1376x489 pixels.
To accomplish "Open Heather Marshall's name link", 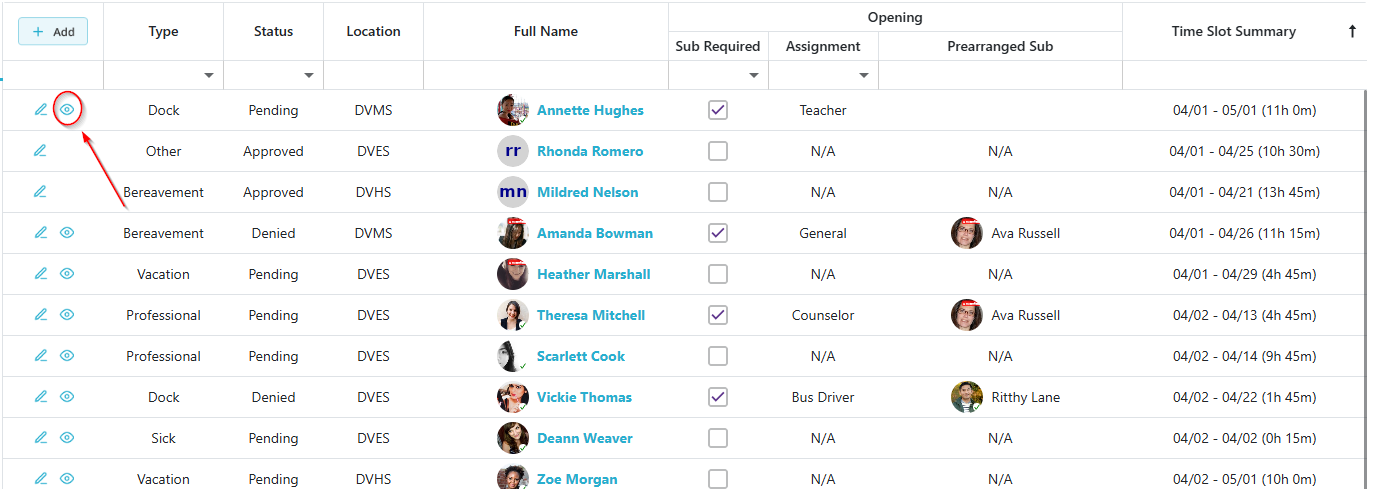I will pyautogui.click(x=593, y=274).
